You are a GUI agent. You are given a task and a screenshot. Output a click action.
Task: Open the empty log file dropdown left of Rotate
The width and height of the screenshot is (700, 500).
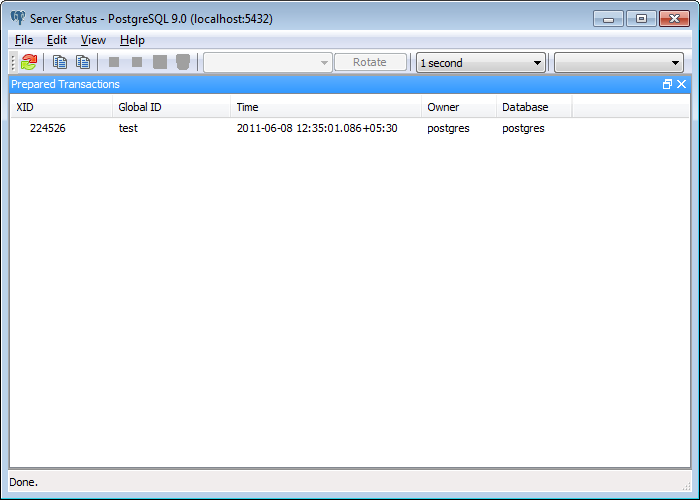(268, 63)
